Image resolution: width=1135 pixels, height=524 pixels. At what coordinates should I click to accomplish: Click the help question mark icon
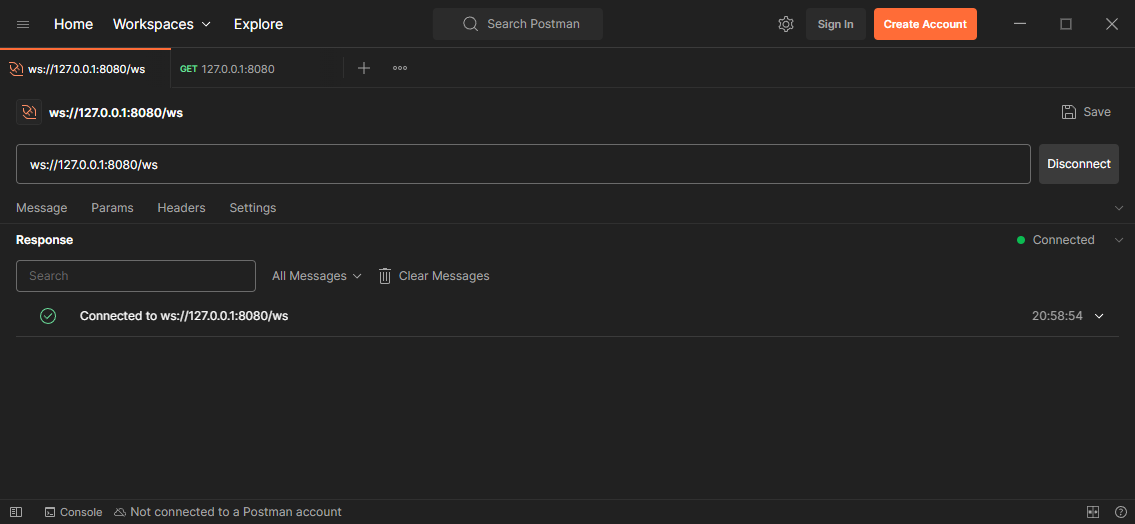1121,512
